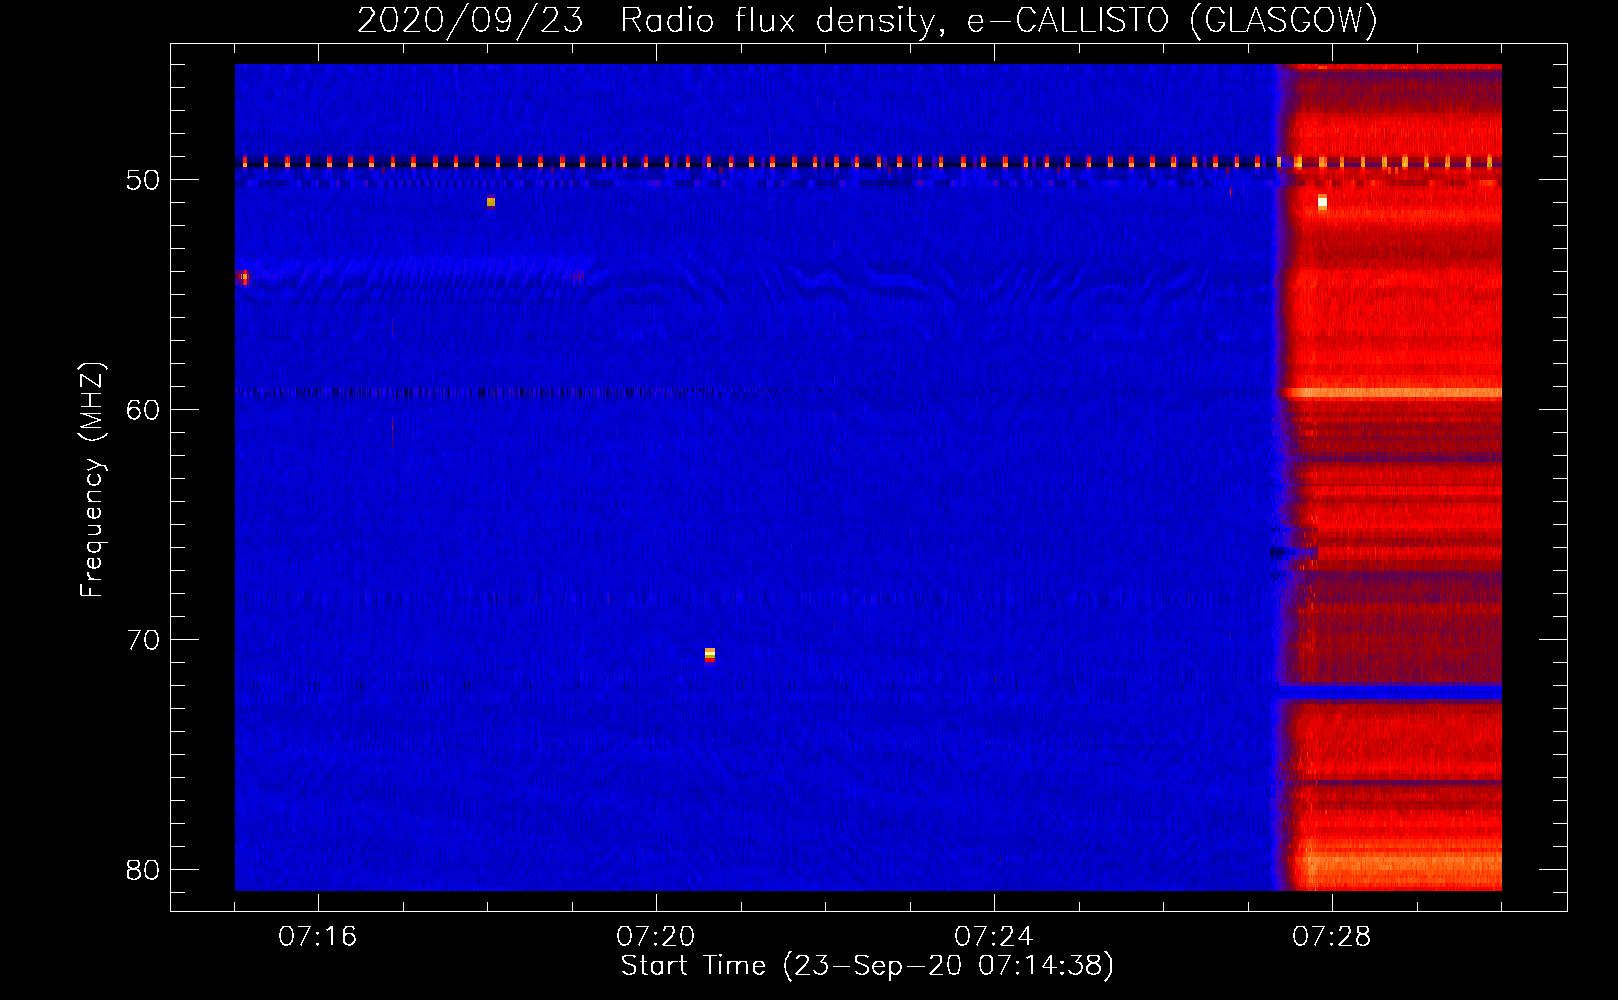Click the 60 frequency tick label
This screenshot has height=1000, width=1618.
point(143,410)
